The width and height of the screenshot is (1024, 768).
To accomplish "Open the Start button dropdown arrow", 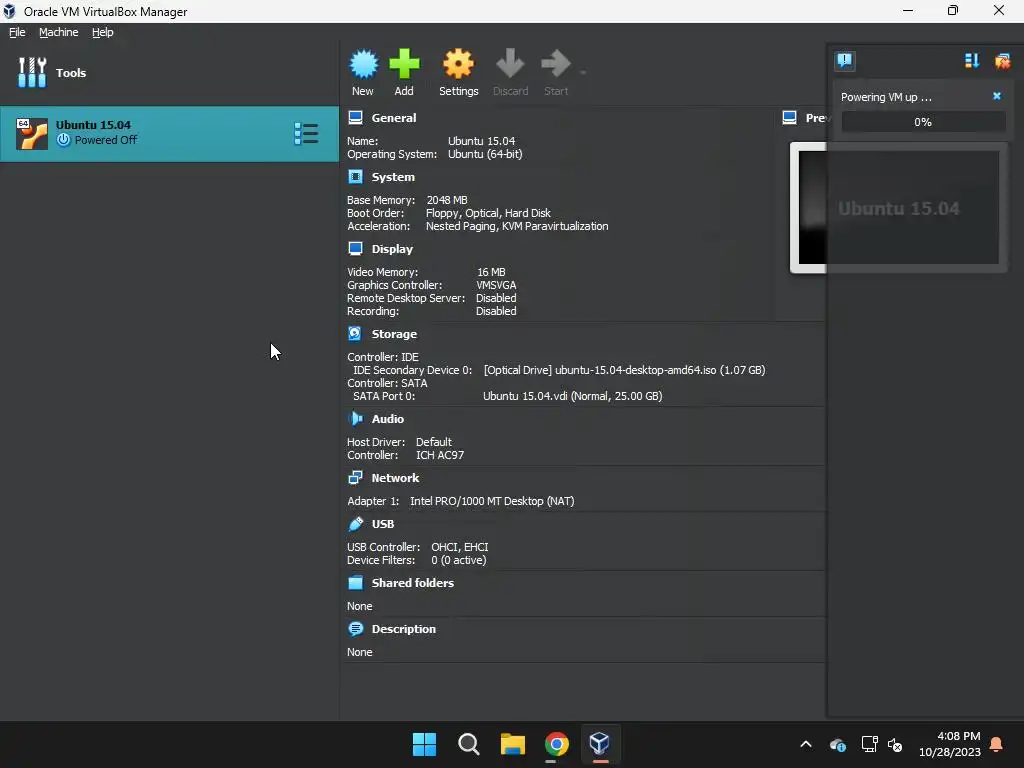I will coord(583,72).
